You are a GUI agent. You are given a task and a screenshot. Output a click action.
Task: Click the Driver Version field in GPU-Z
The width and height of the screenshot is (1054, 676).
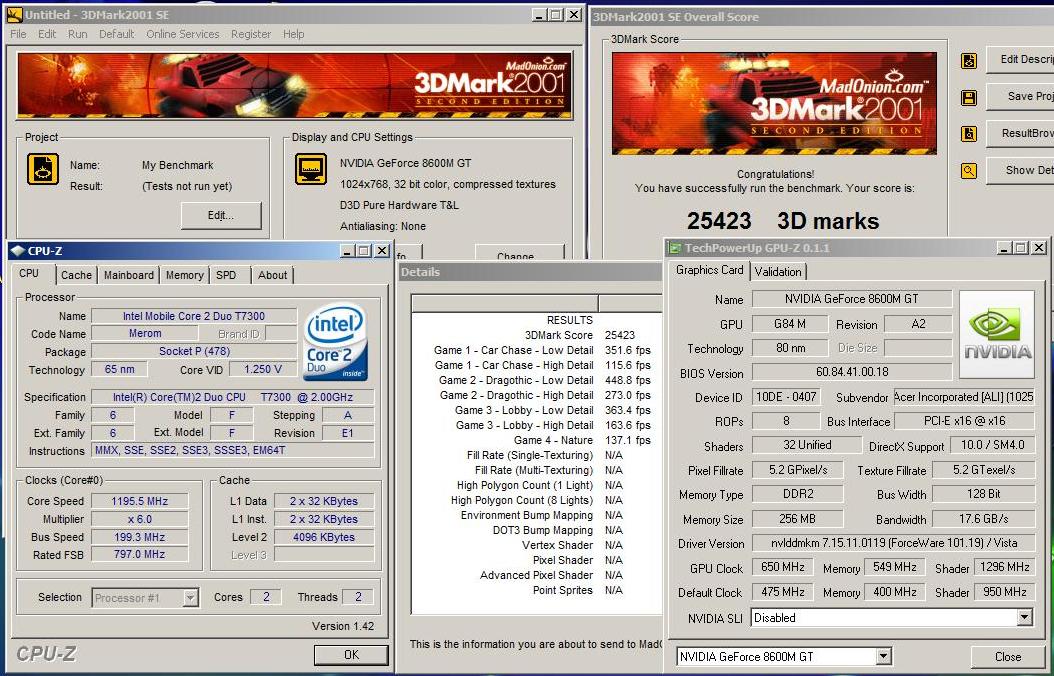(893, 543)
